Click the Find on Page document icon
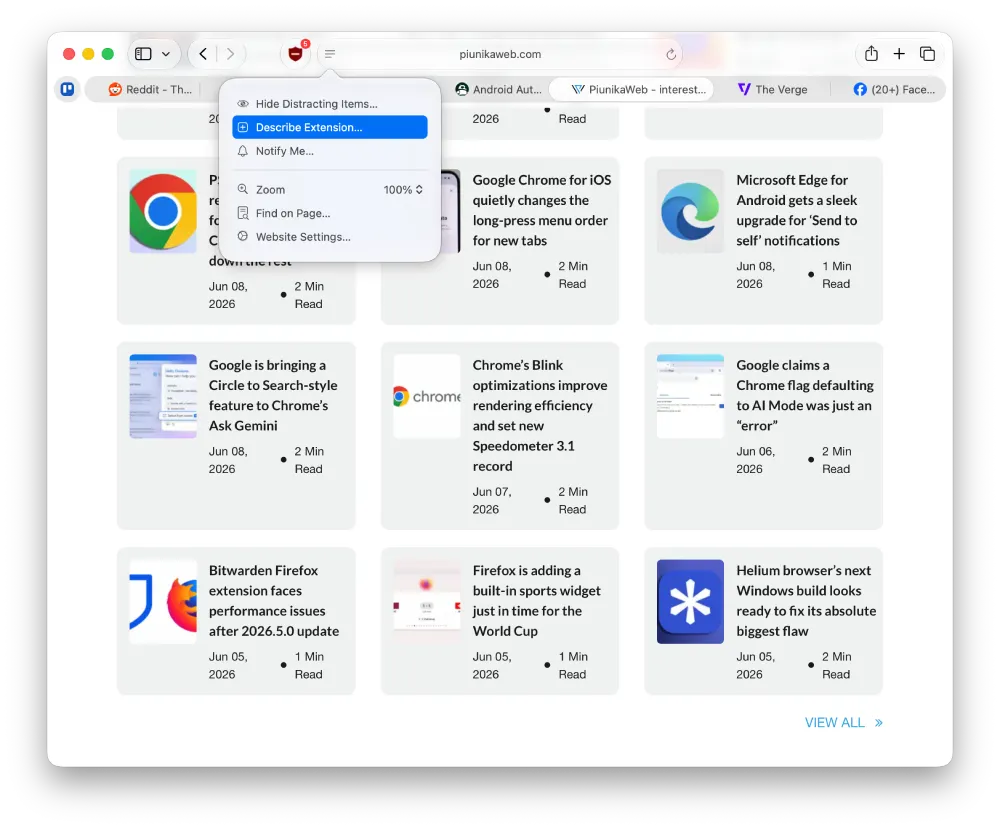 tap(243, 213)
